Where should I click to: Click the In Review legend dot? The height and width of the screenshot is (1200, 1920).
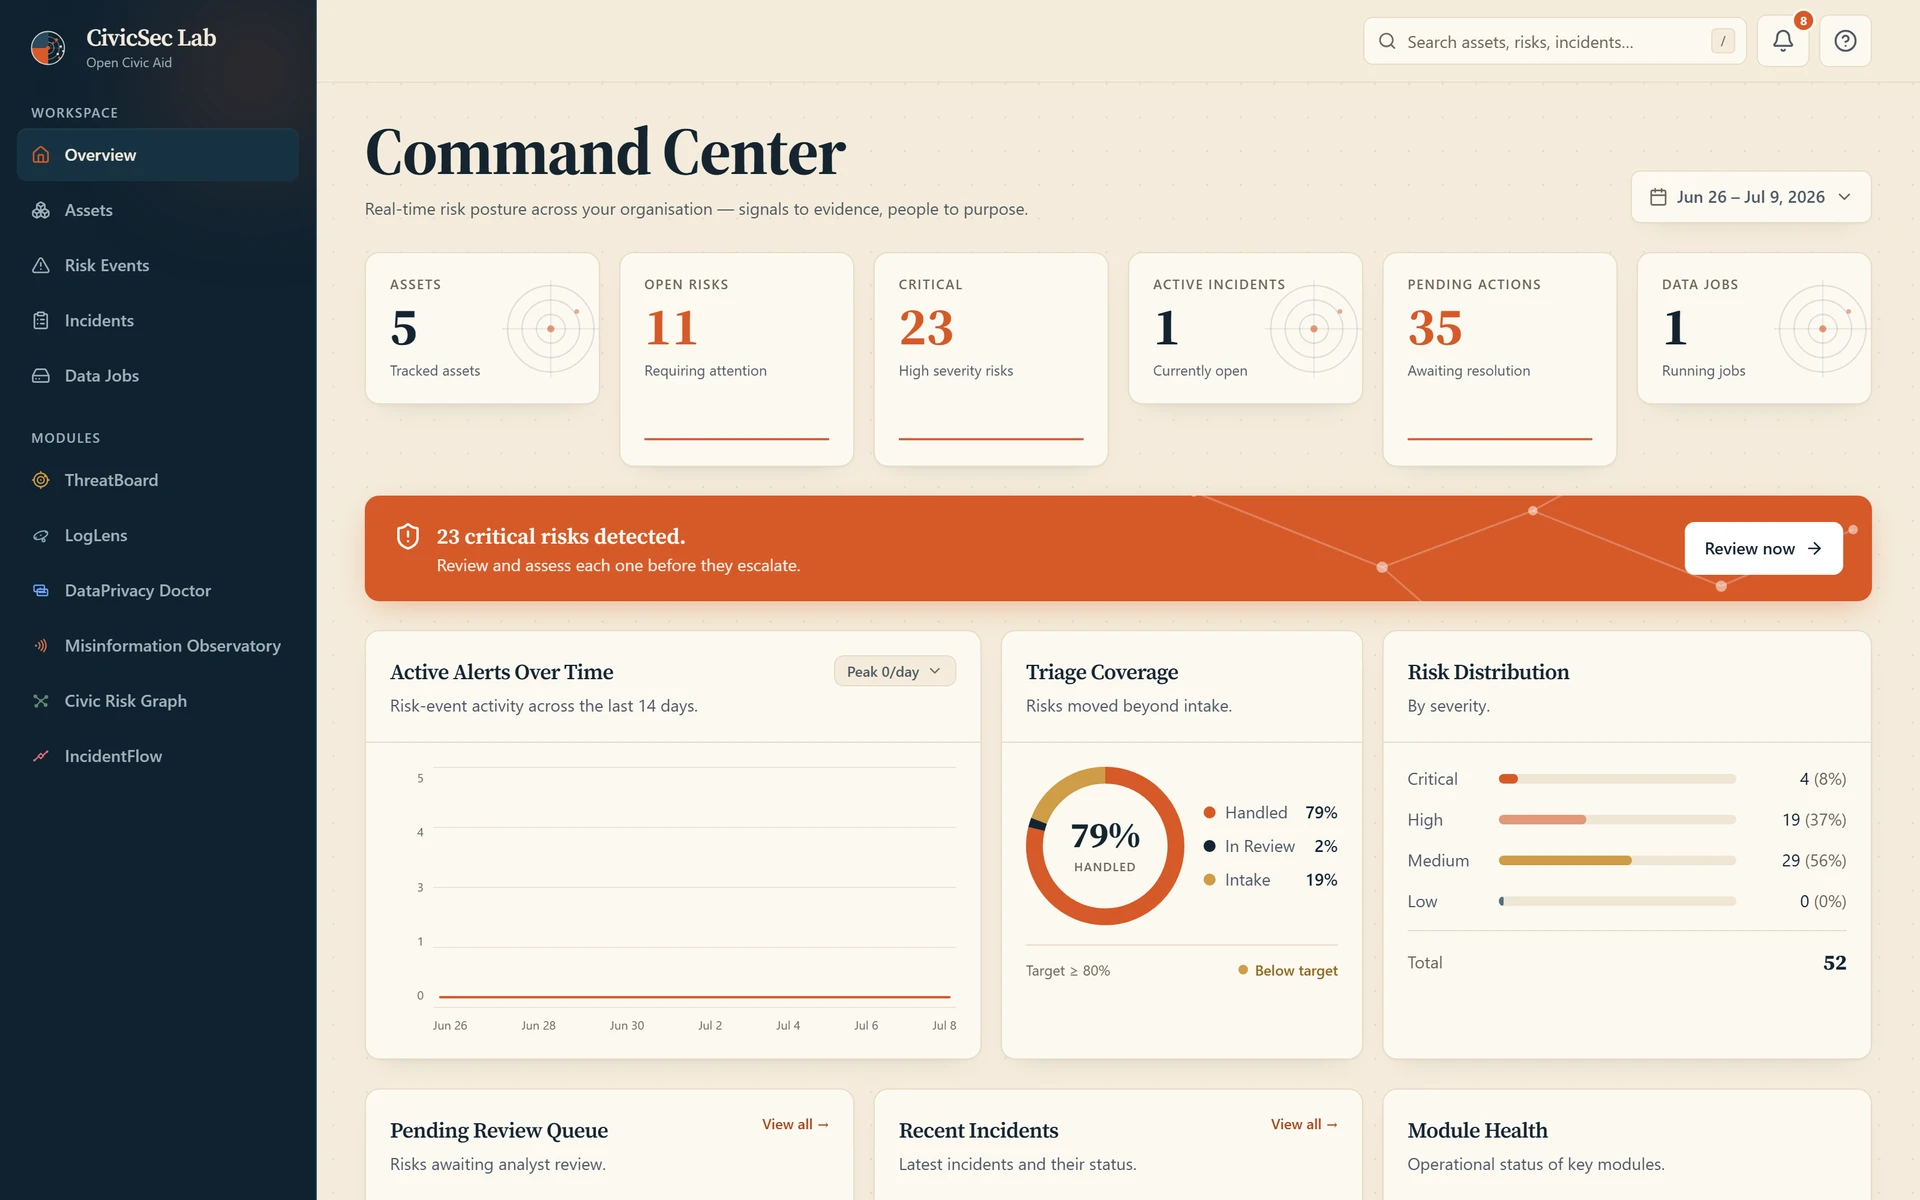pyautogui.click(x=1209, y=846)
